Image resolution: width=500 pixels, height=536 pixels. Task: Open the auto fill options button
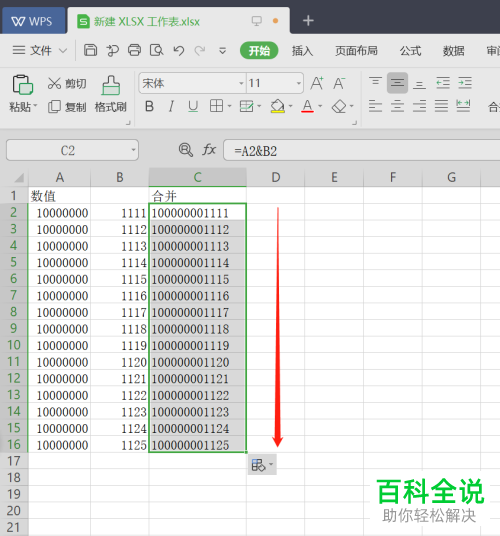[x=262, y=465]
